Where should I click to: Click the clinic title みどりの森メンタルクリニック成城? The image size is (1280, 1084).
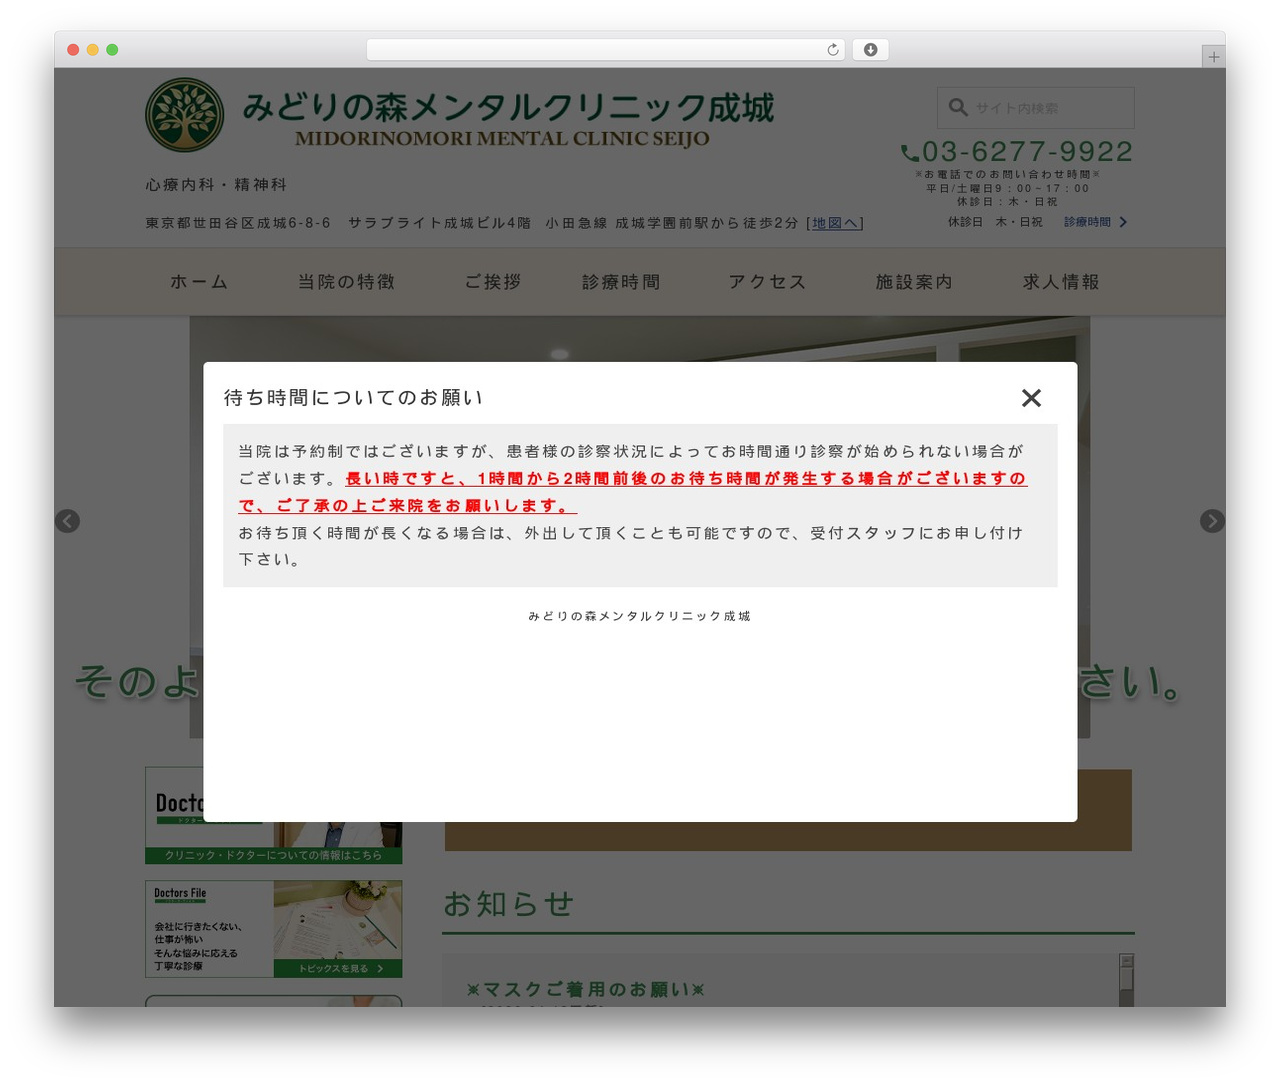click(509, 108)
